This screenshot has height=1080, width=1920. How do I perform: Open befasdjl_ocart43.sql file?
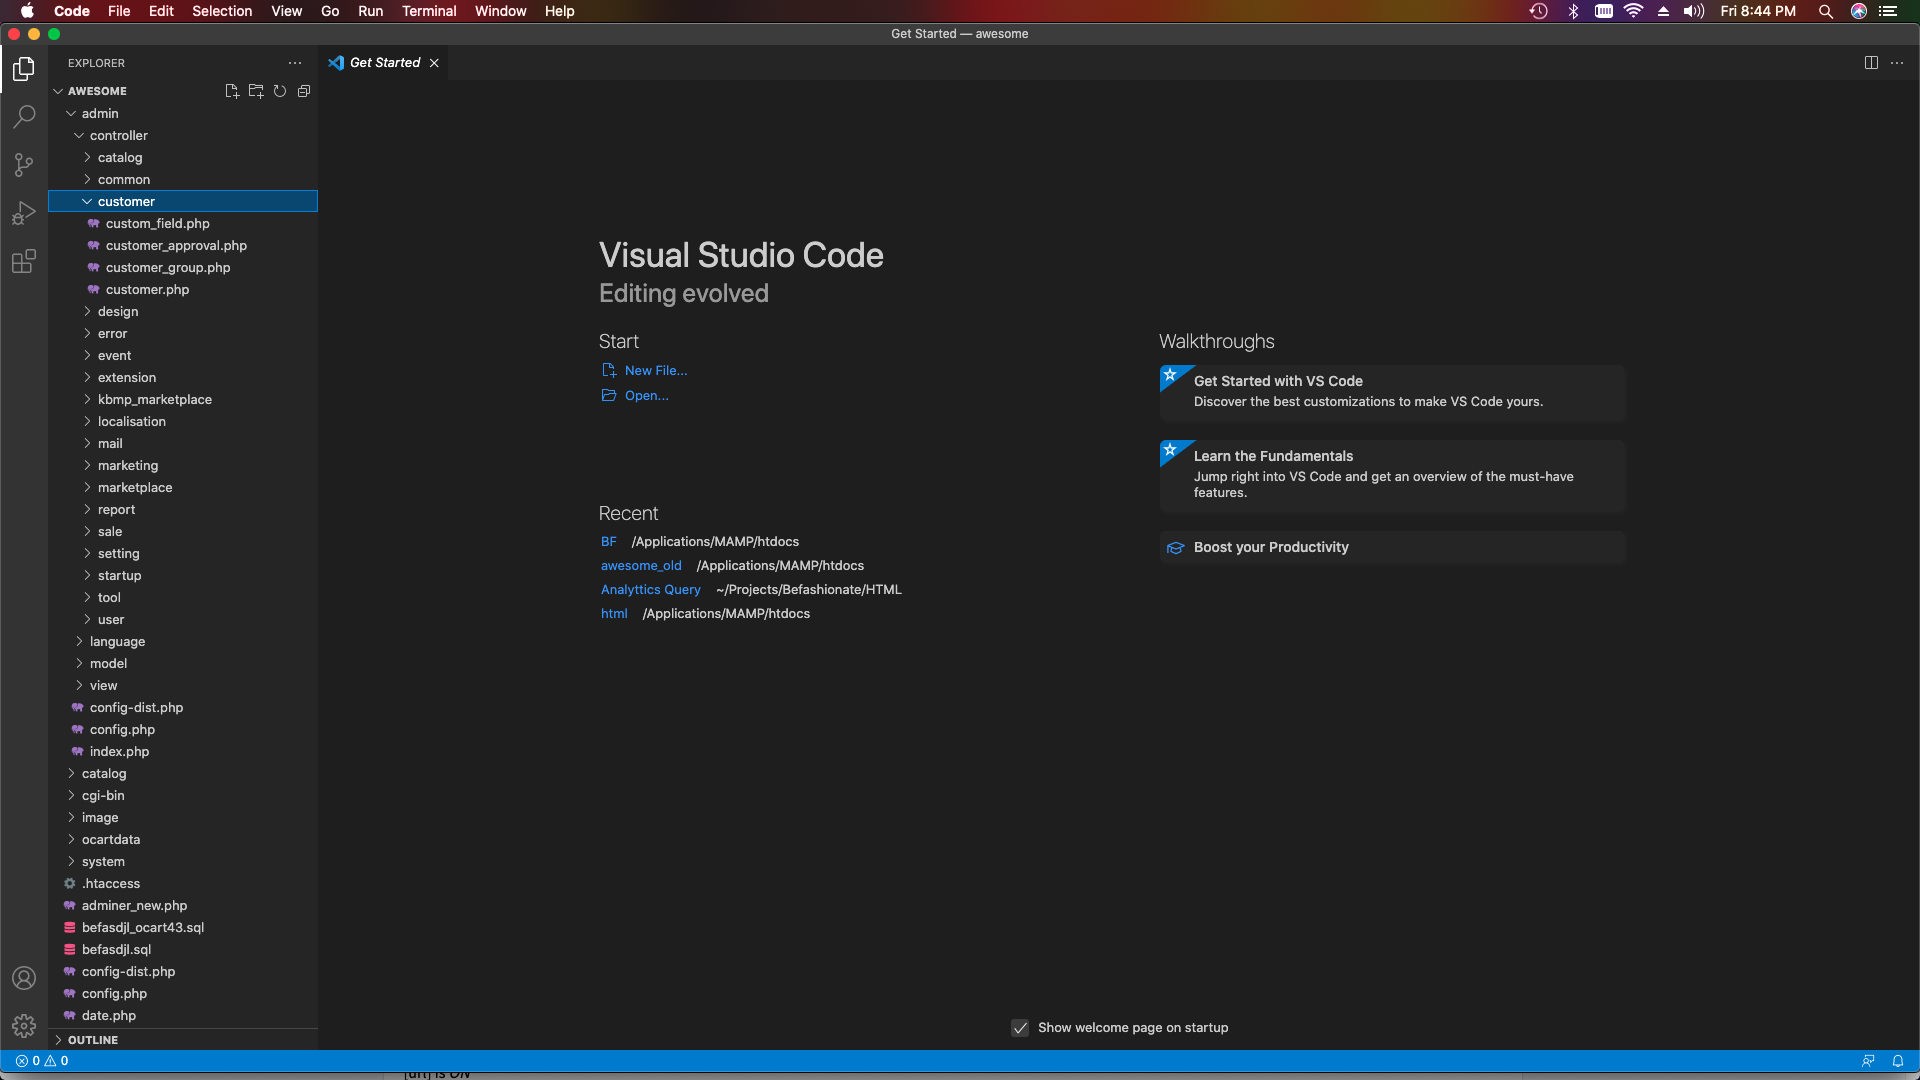183,928
